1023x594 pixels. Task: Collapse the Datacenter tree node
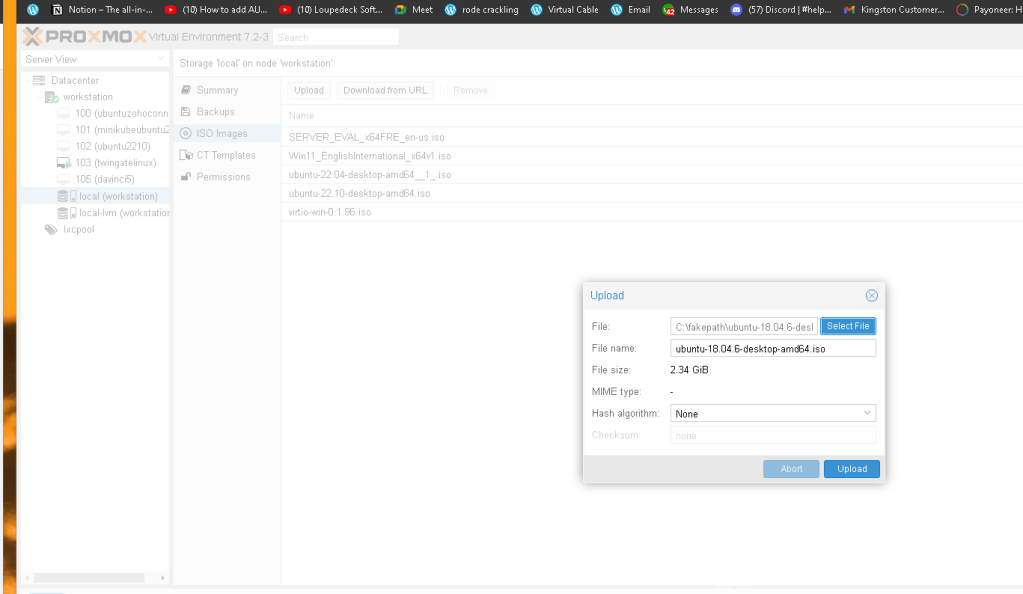pyautogui.click(x=27, y=80)
